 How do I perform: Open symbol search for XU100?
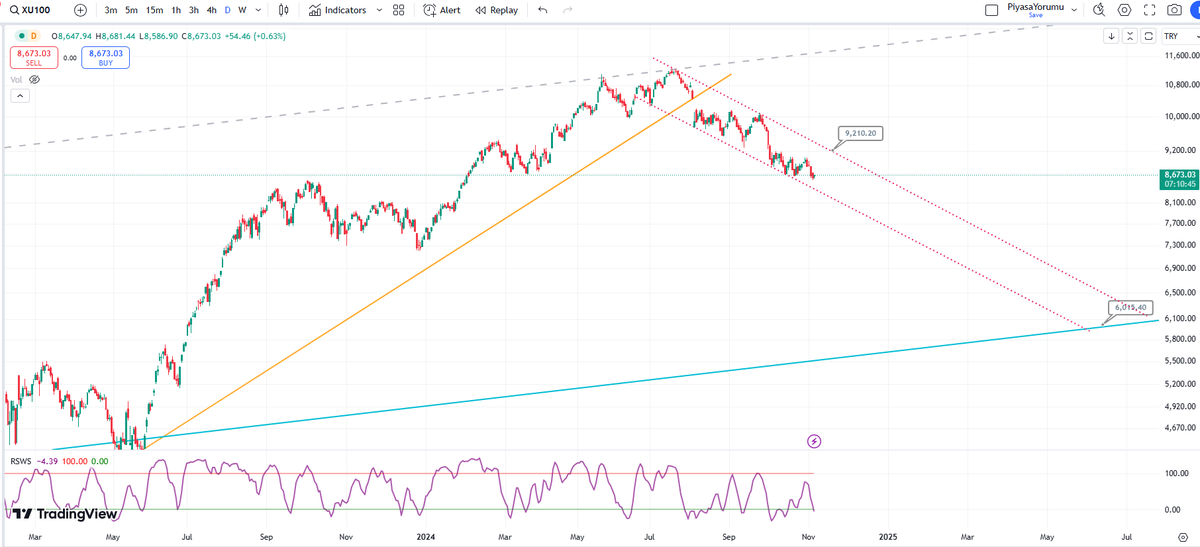(x=32, y=10)
